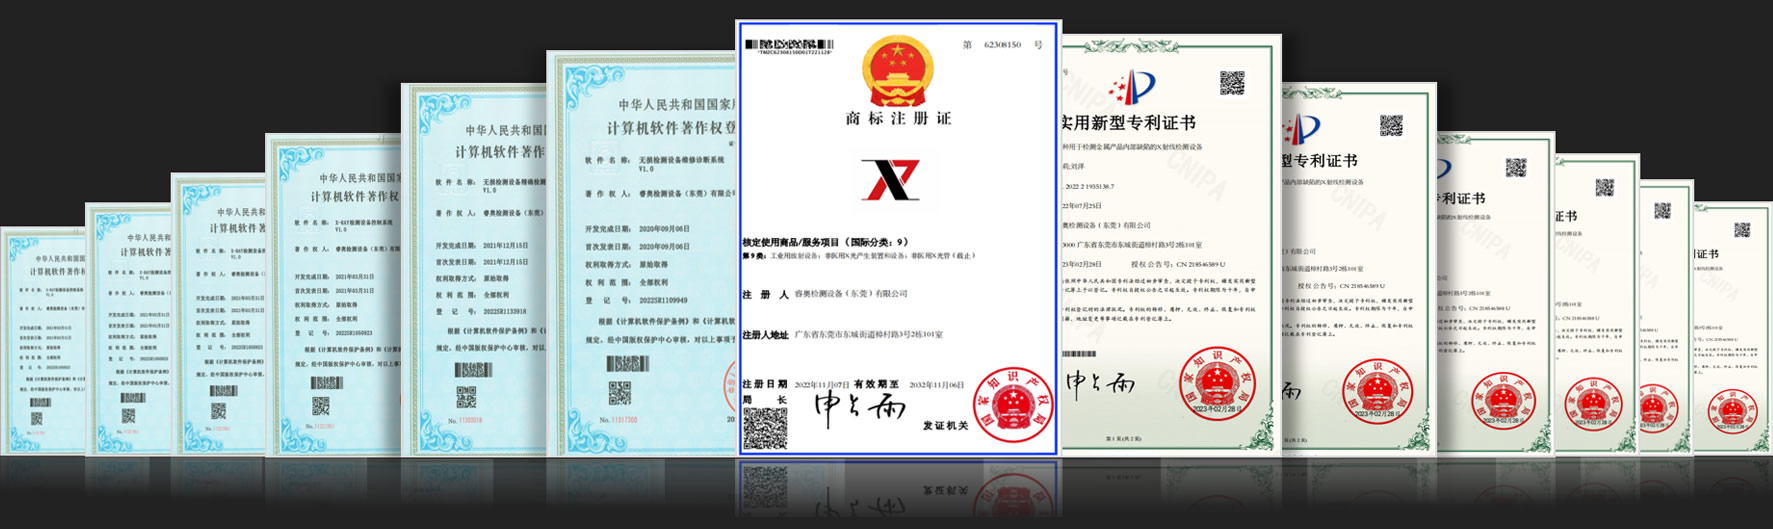The height and width of the screenshot is (529, 1773).
Task: Click the barcode on the 实用新型专利证书 certificate
Action: [1079, 354]
